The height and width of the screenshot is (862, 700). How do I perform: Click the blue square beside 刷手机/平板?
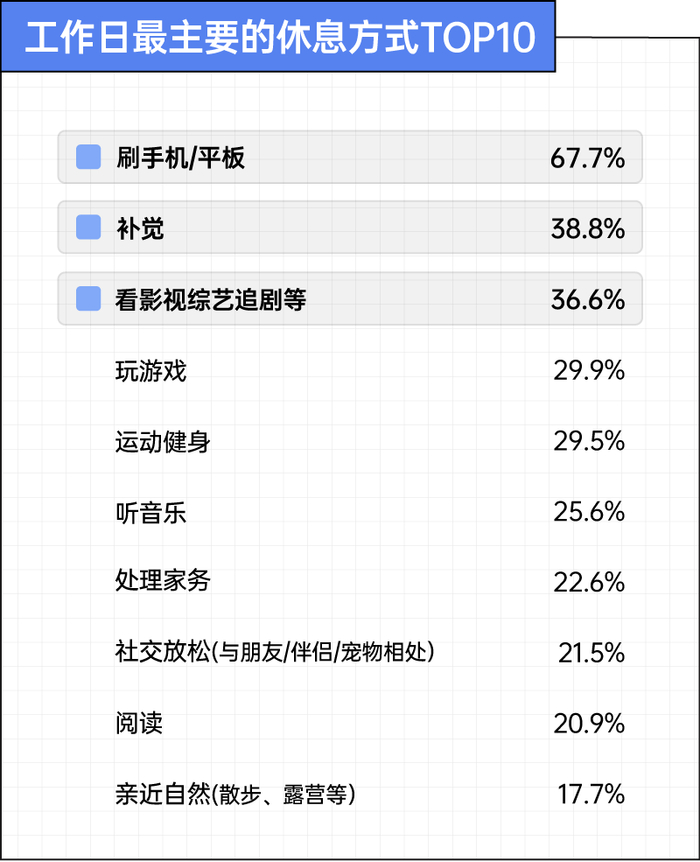coord(88,157)
